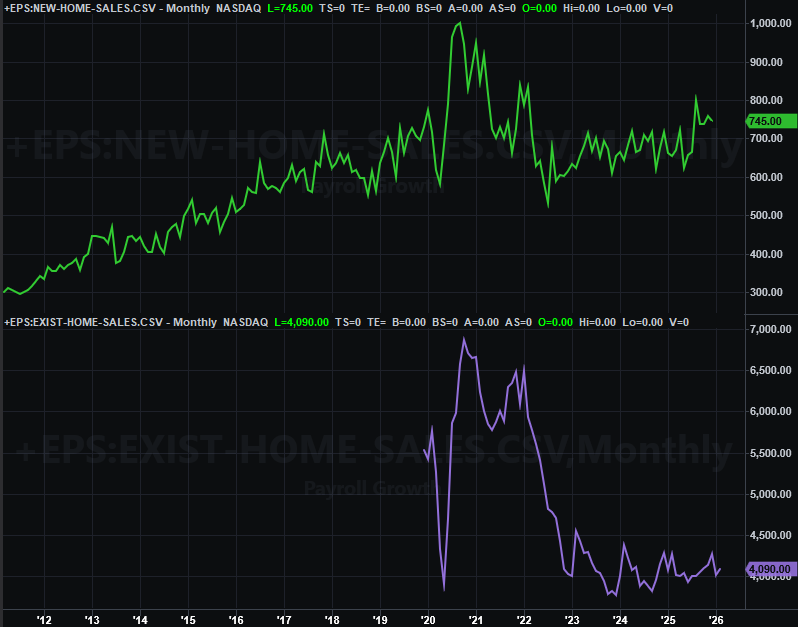798x627 pixels.
Task: Click the 1,000.00 level on upper price axis
Action: (x=770, y=23)
